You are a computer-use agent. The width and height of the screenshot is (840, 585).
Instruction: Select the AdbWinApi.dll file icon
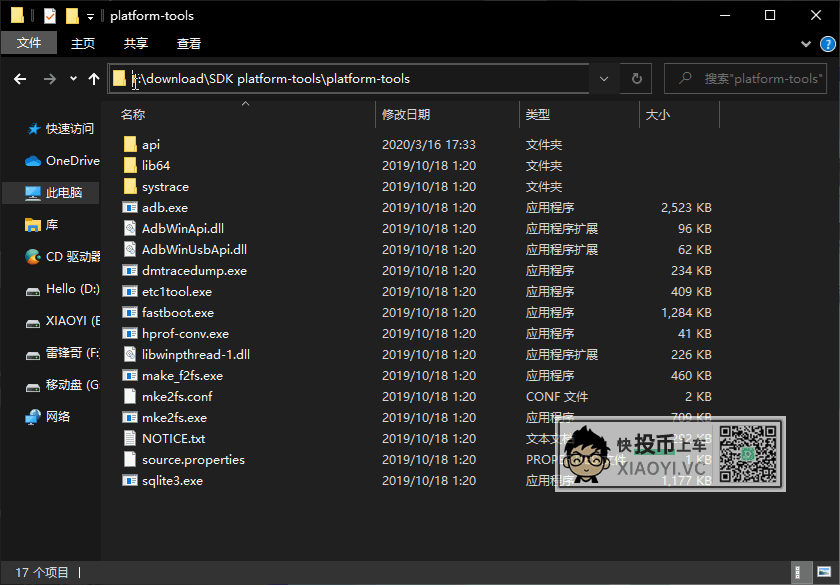pyautogui.click(x=130, y=228)
